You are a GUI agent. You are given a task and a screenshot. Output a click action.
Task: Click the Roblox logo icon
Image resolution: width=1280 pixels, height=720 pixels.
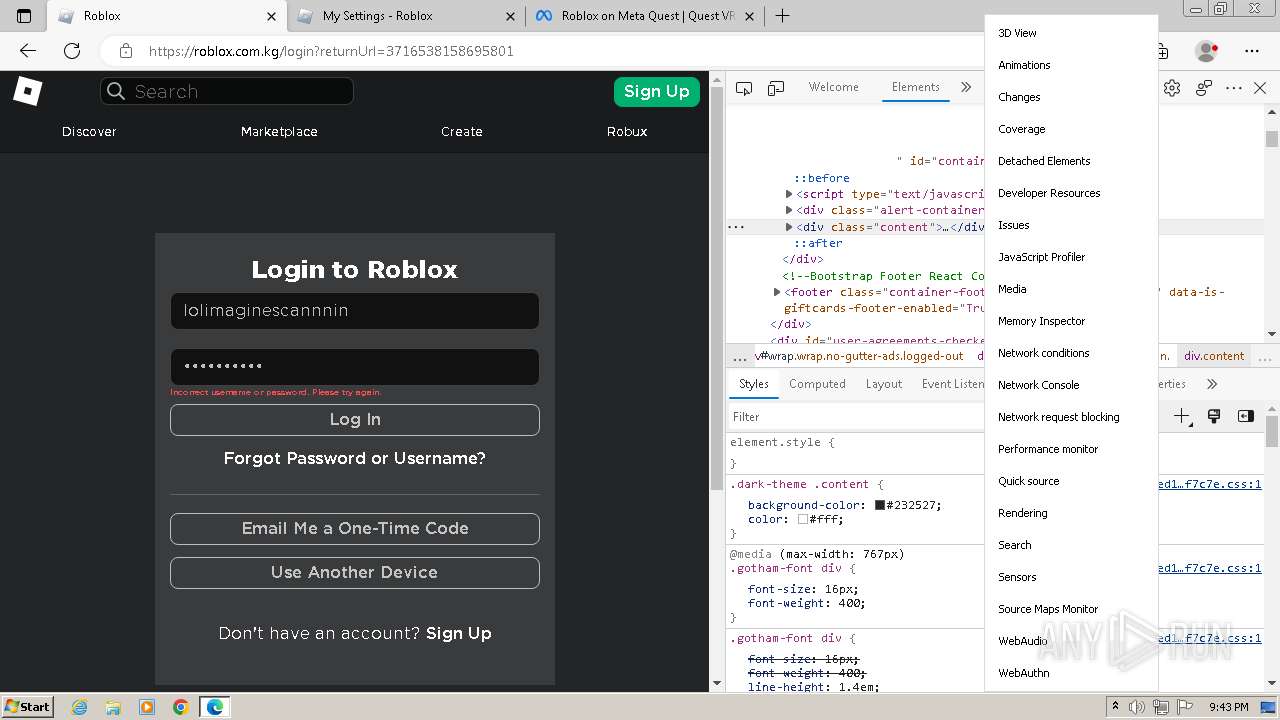27,91
